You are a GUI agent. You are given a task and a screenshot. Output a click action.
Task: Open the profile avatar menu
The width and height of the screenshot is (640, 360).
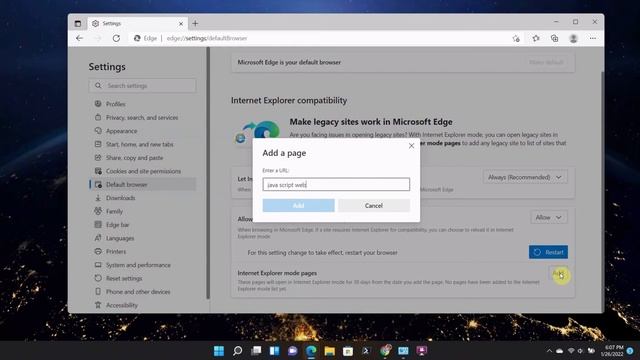pyautogui.click(x=573, y=38)
